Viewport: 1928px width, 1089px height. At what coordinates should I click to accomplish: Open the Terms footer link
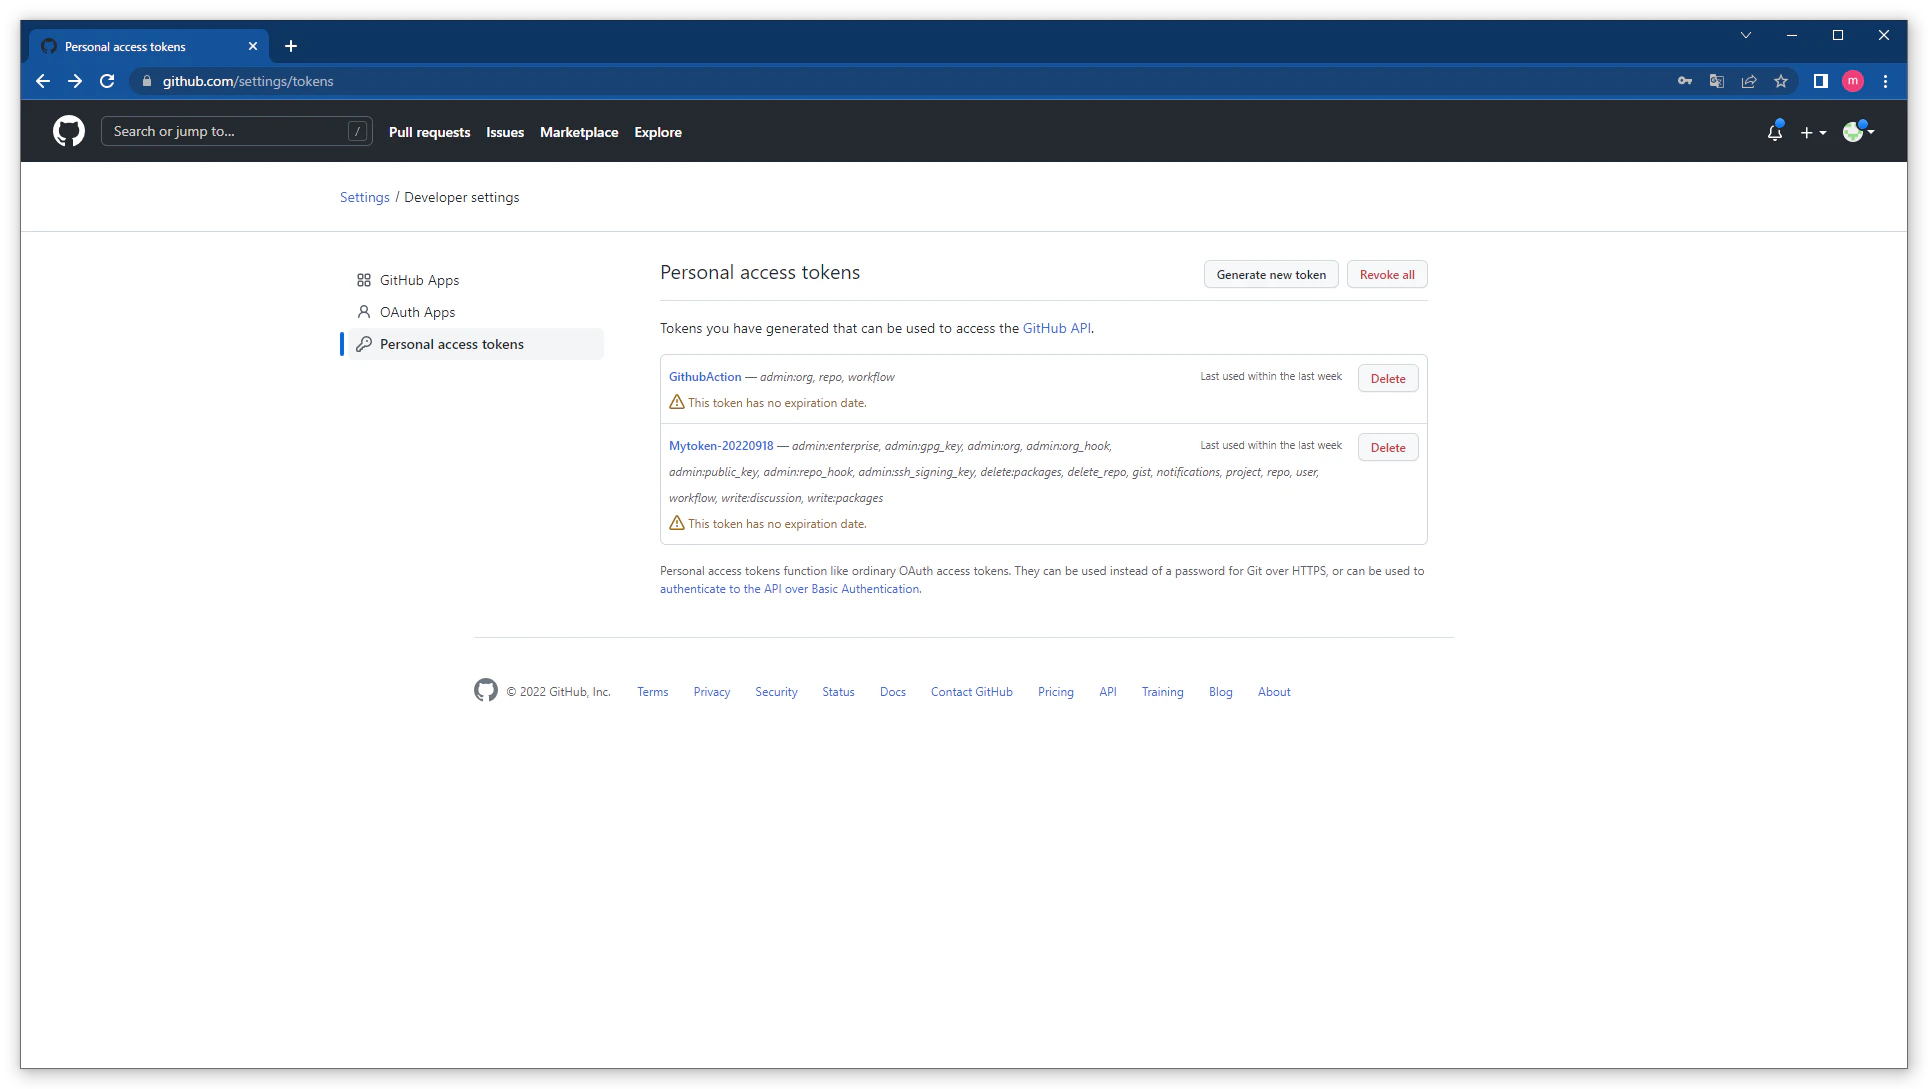click(653, 692)
